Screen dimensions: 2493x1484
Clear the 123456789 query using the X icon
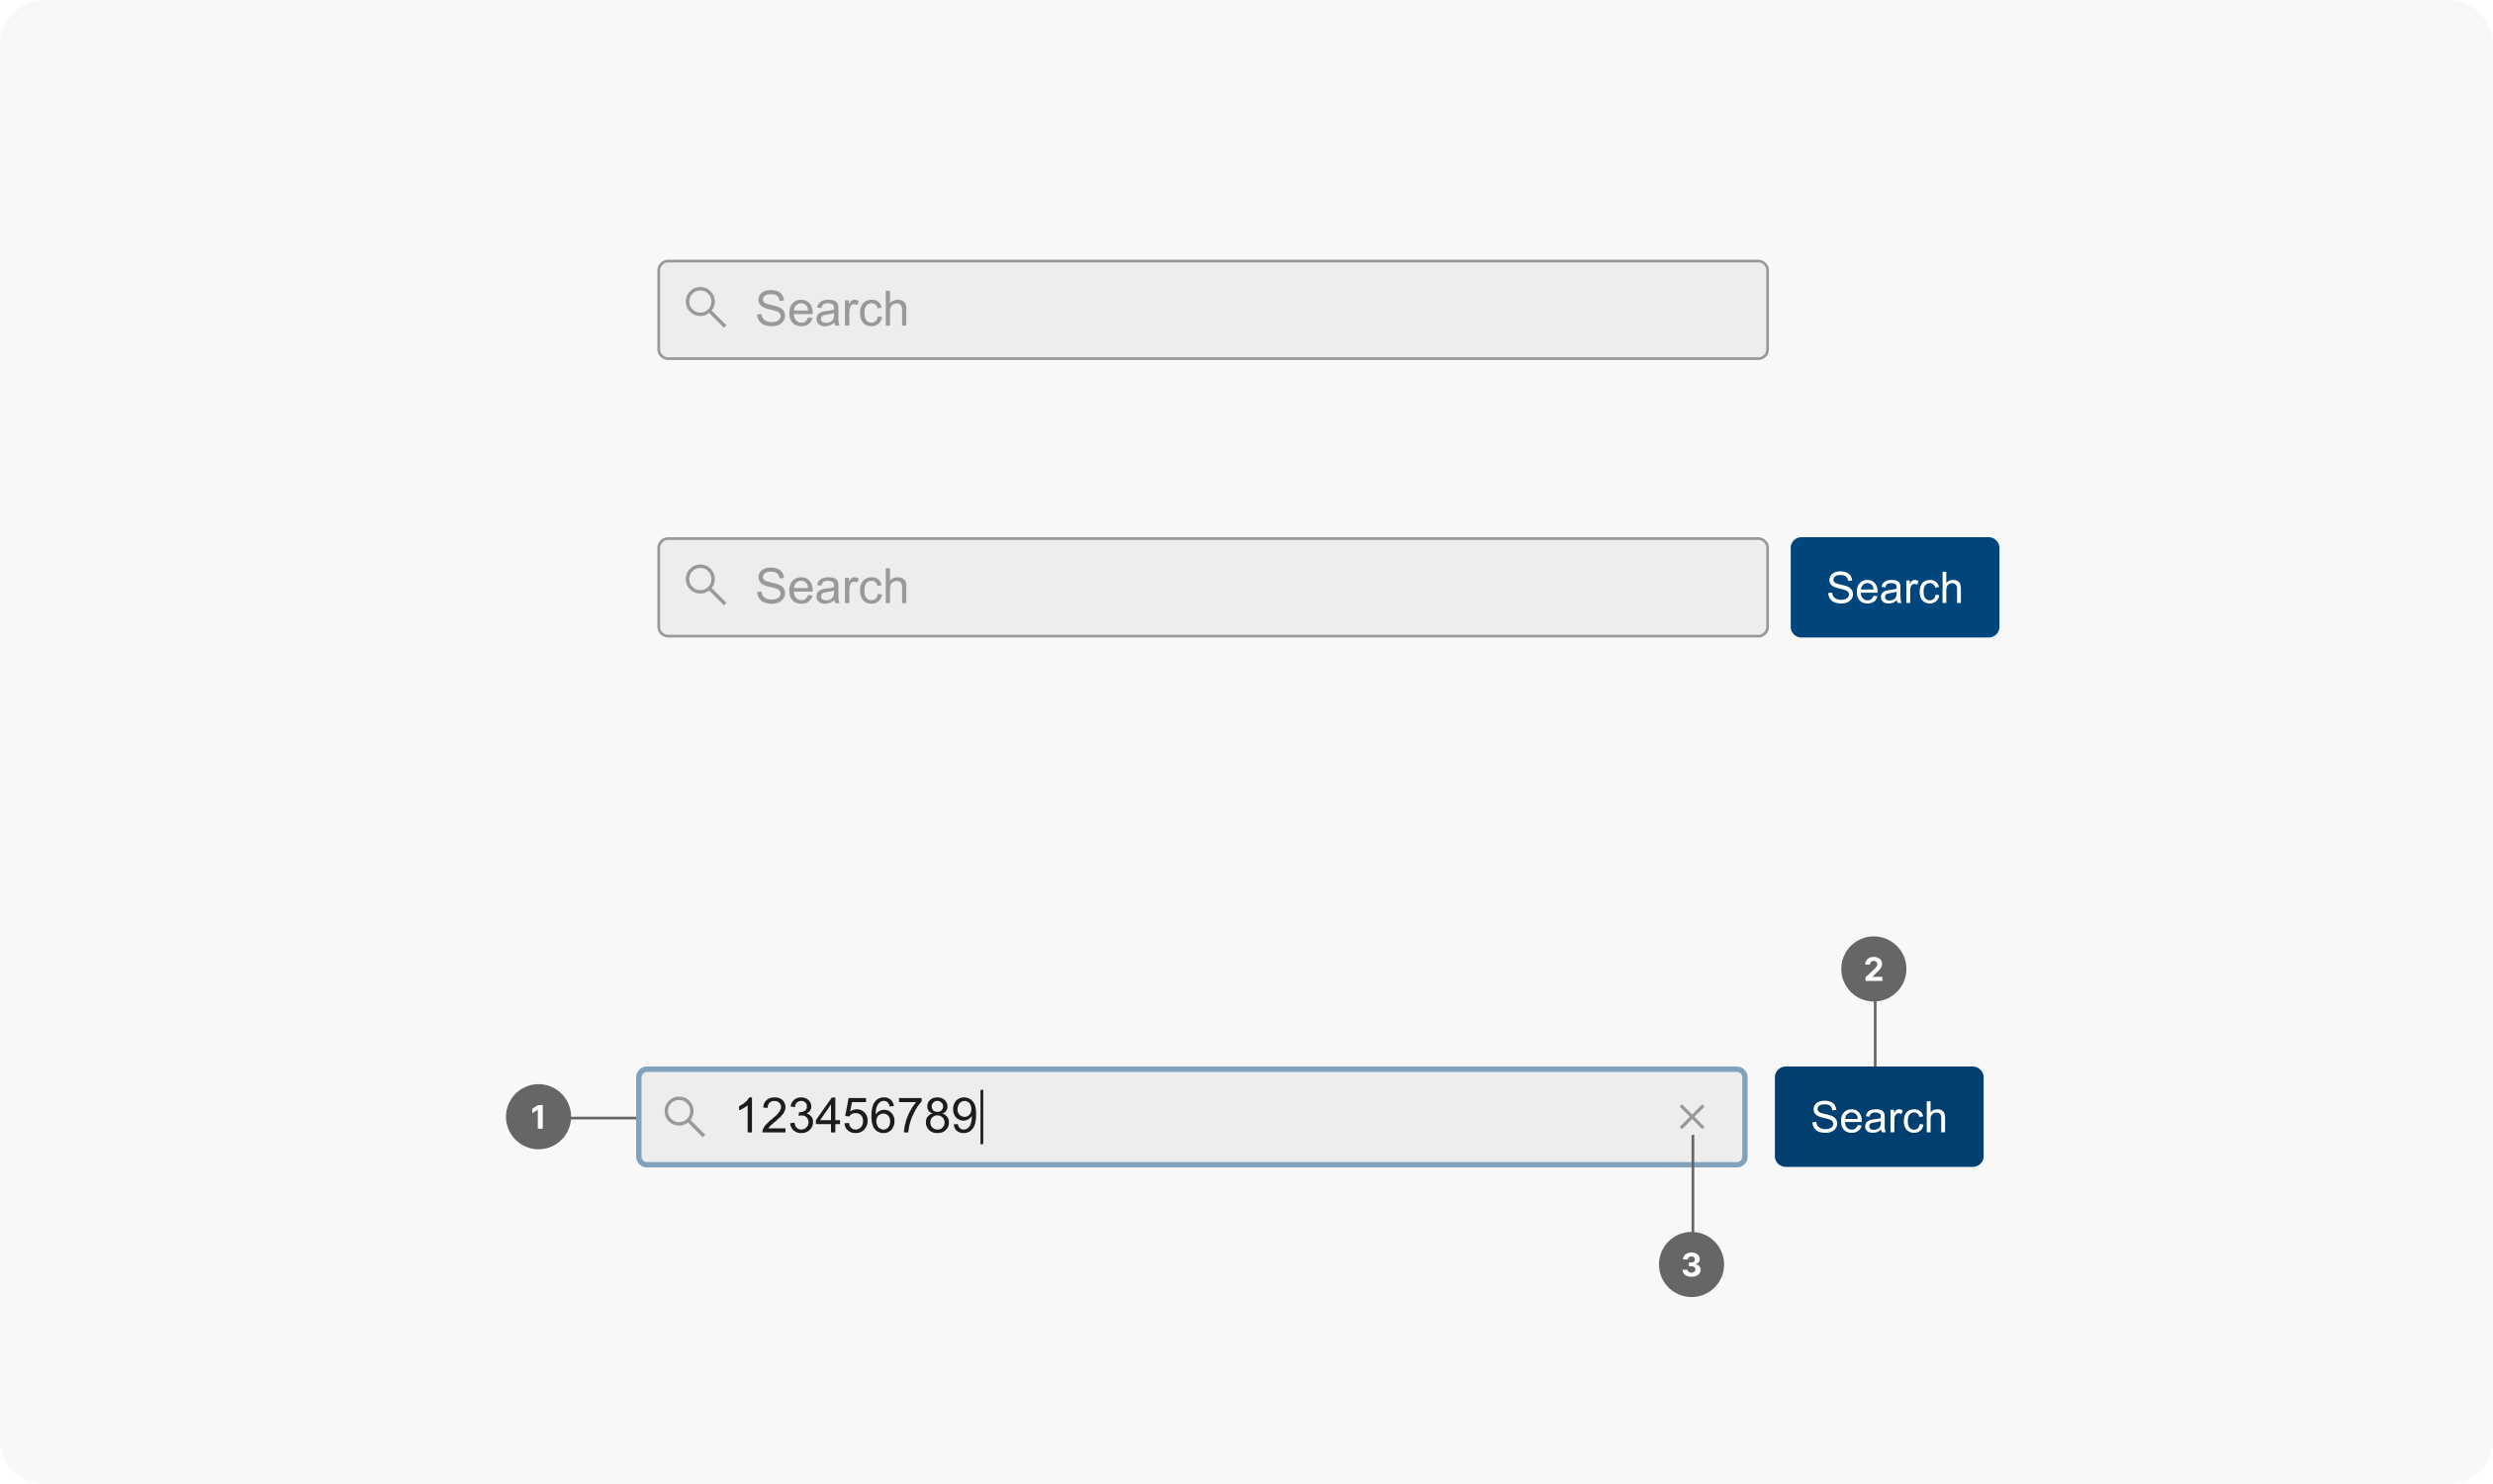tap(1692, 1116)
